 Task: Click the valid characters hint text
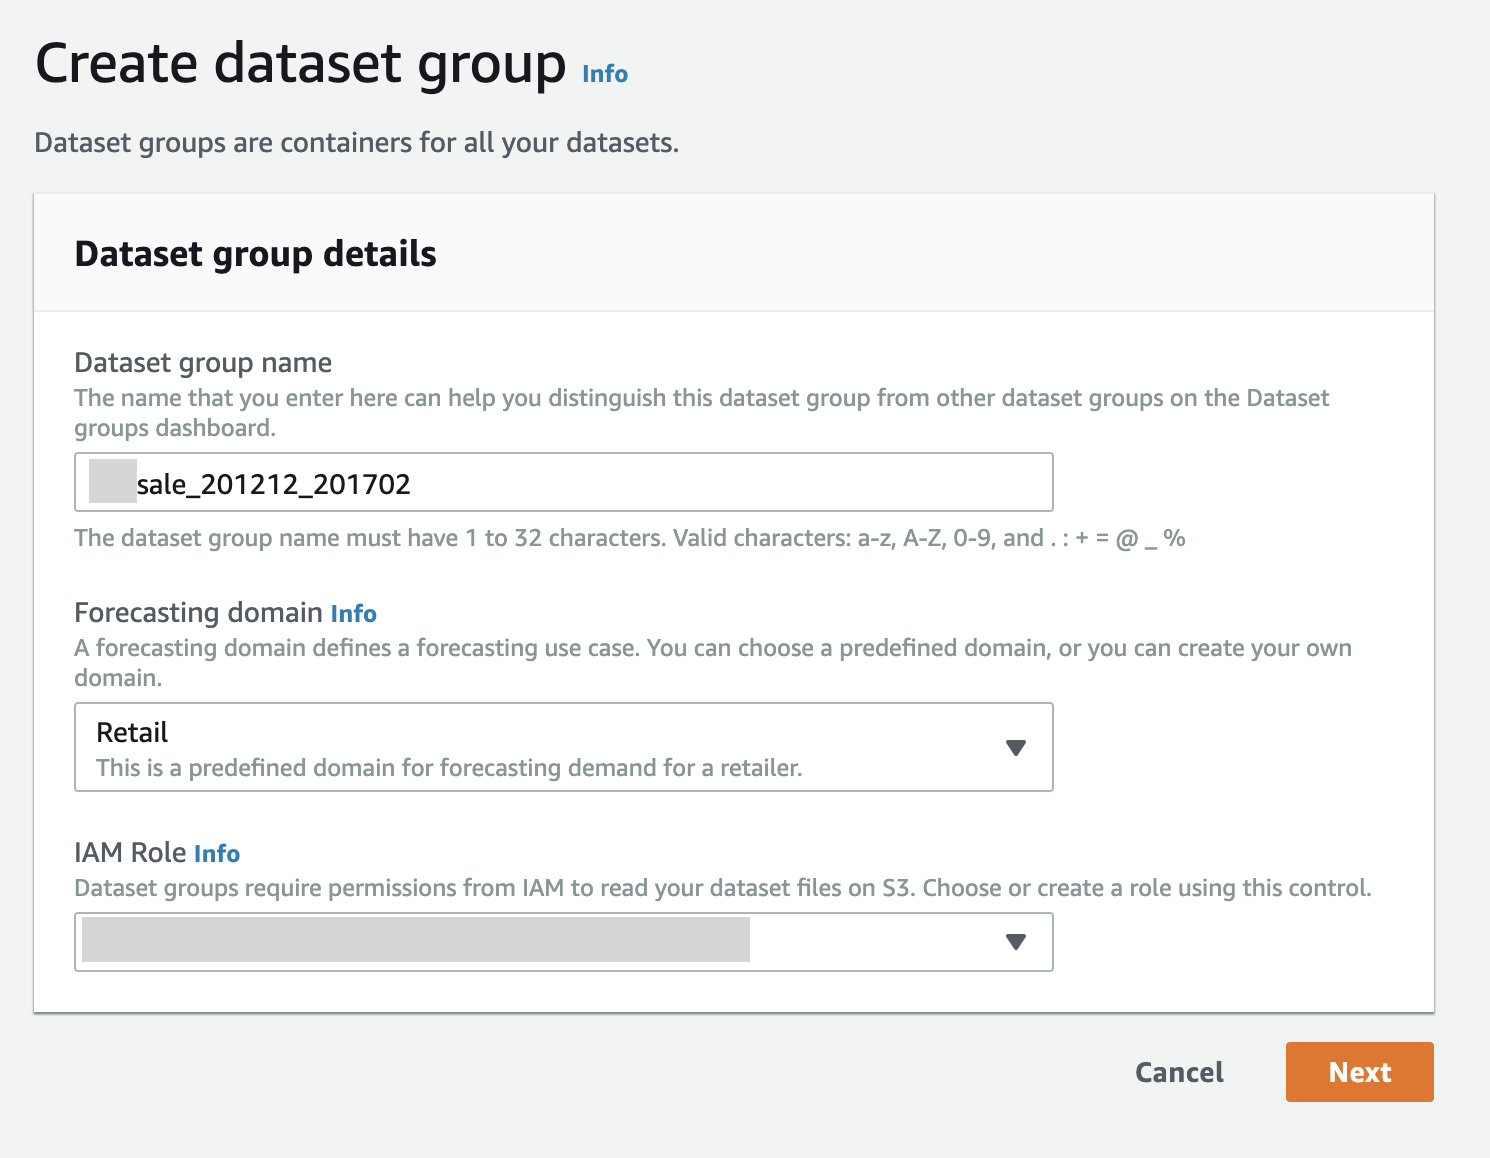click(629, 538)
